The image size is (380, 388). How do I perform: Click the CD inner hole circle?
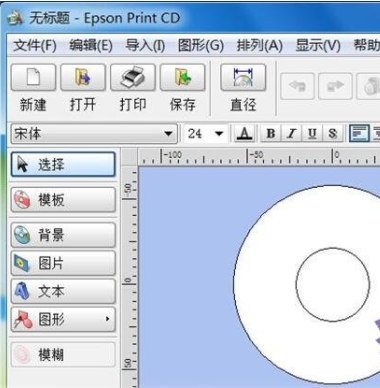(332, 284)
